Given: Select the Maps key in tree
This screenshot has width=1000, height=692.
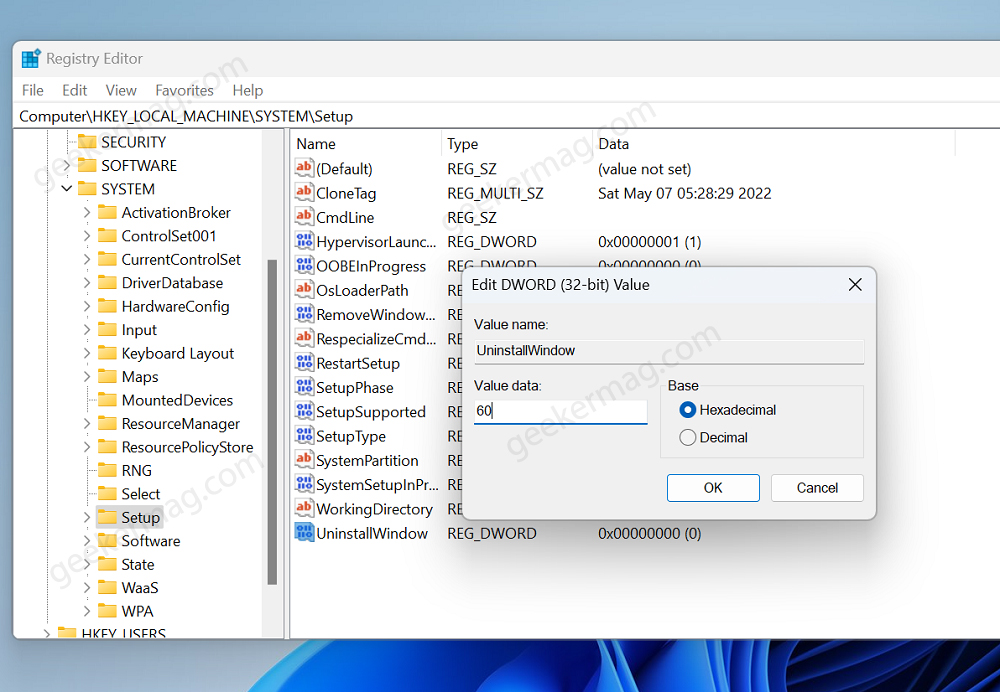Looking at the screenshot, I should (140, 377).
